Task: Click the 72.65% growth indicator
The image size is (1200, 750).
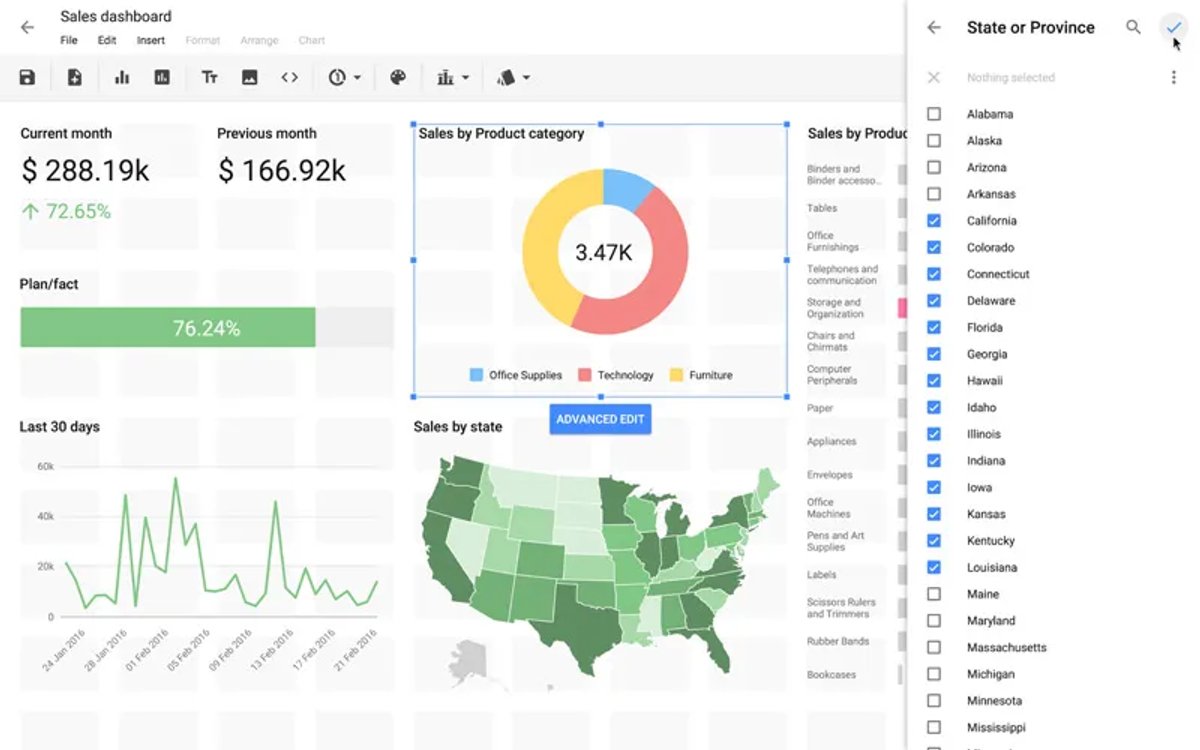Action: [66, 211]
